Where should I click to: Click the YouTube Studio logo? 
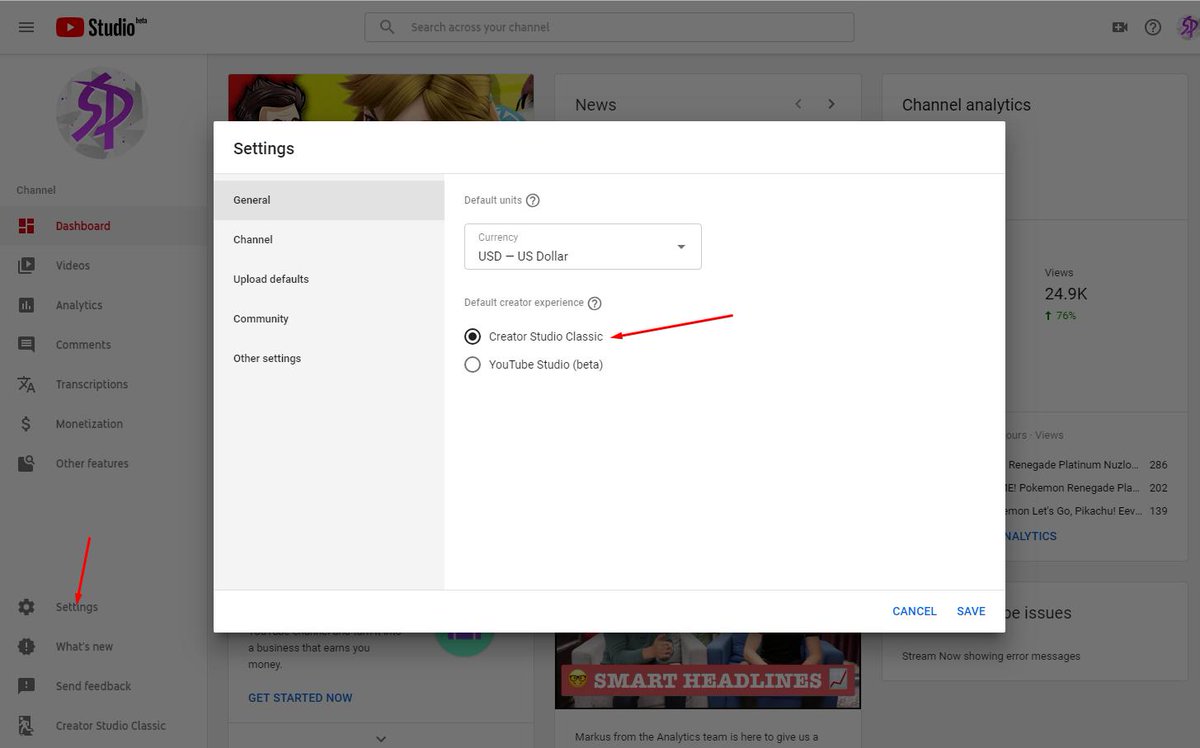click(101, 27)
